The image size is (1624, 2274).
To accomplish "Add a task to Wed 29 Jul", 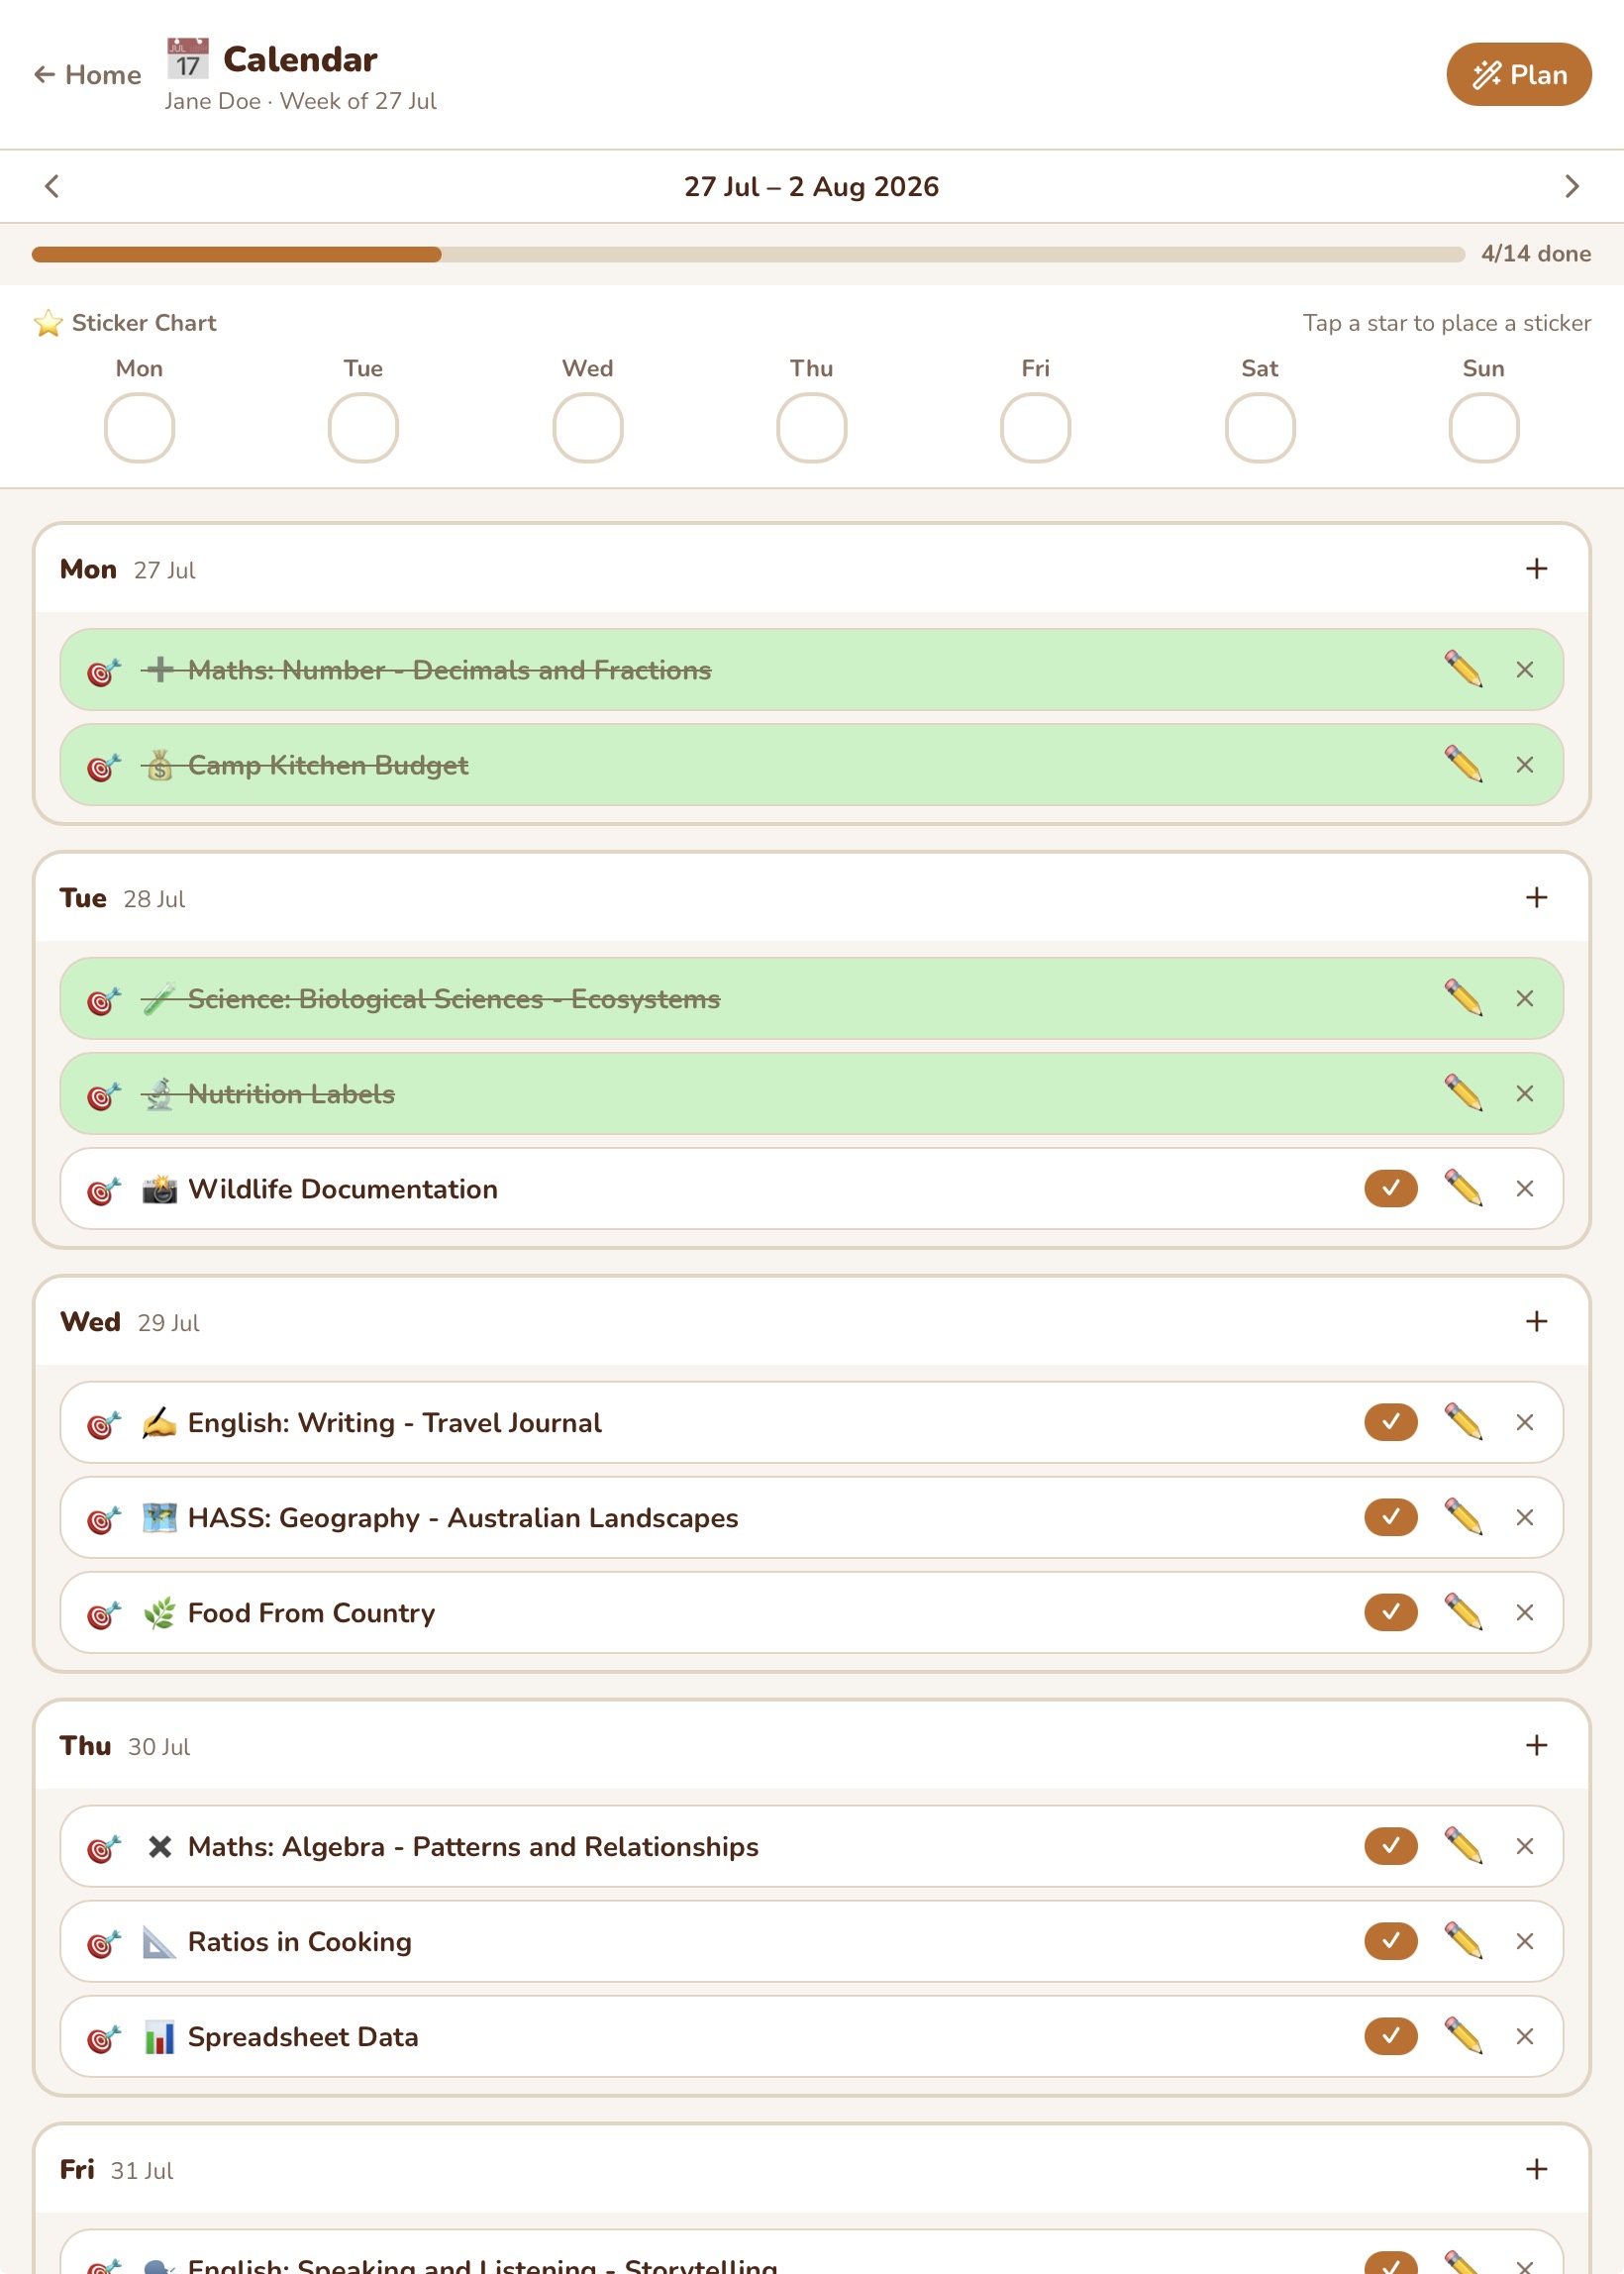I will (x=1536, y=1321).
